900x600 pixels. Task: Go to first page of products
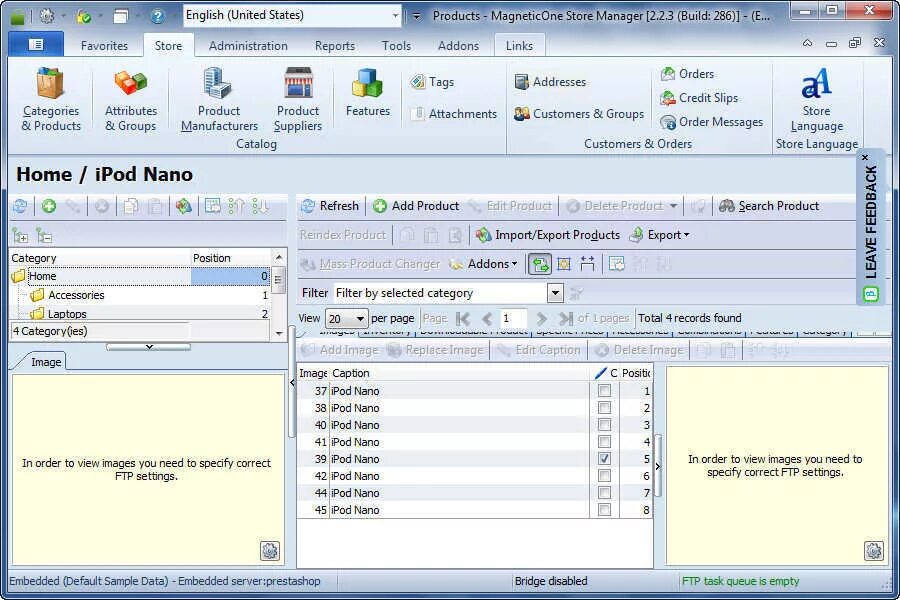tap(463, 318)
